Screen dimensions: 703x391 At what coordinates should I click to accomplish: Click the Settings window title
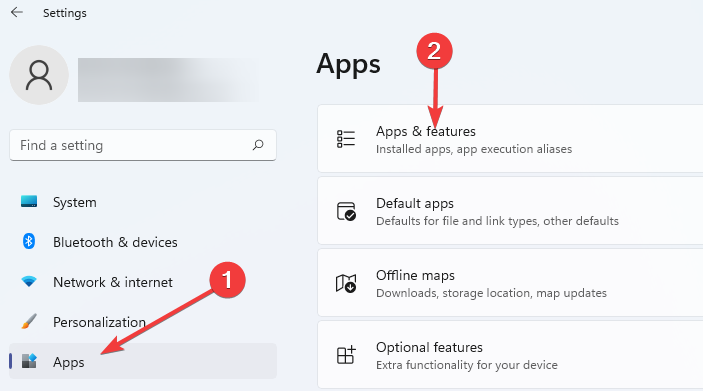pyautogui.click(x=65, y=13)
